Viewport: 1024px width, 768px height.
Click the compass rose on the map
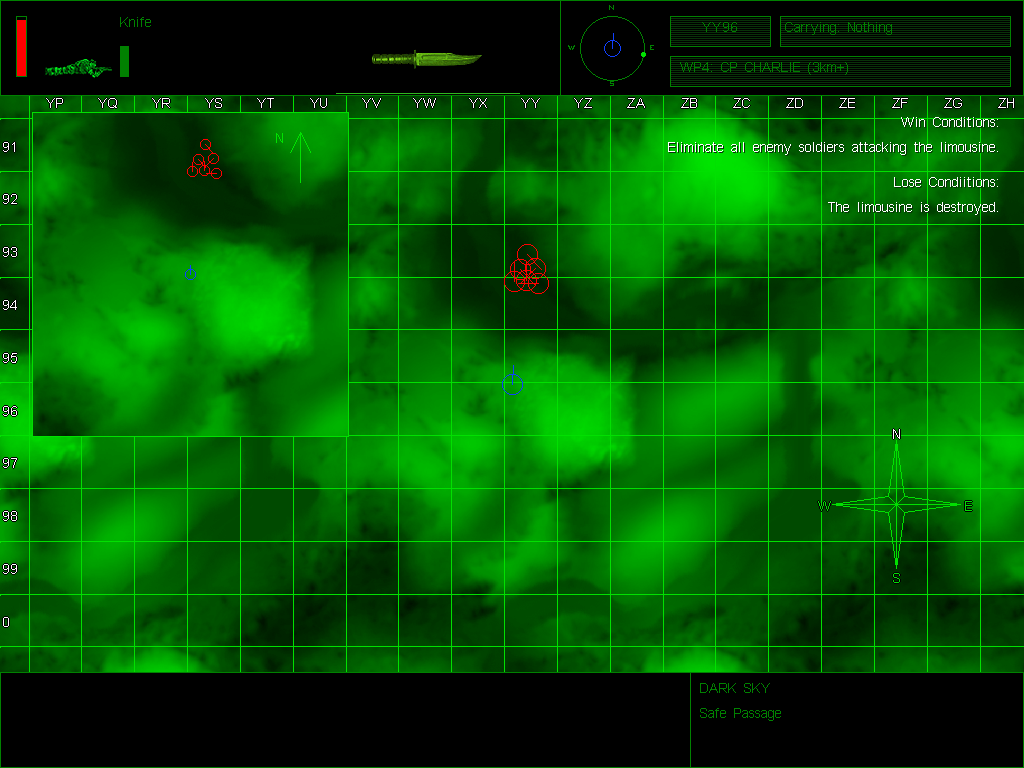[896, 505]
